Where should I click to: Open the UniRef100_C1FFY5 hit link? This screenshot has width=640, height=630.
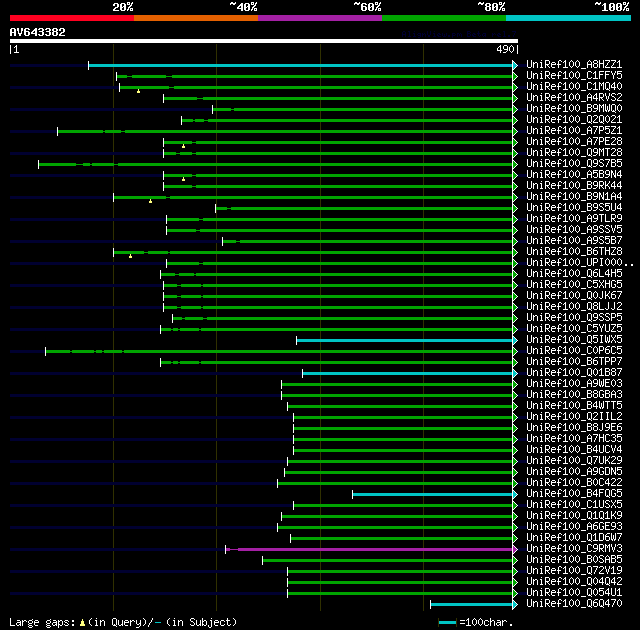(574, 75)
